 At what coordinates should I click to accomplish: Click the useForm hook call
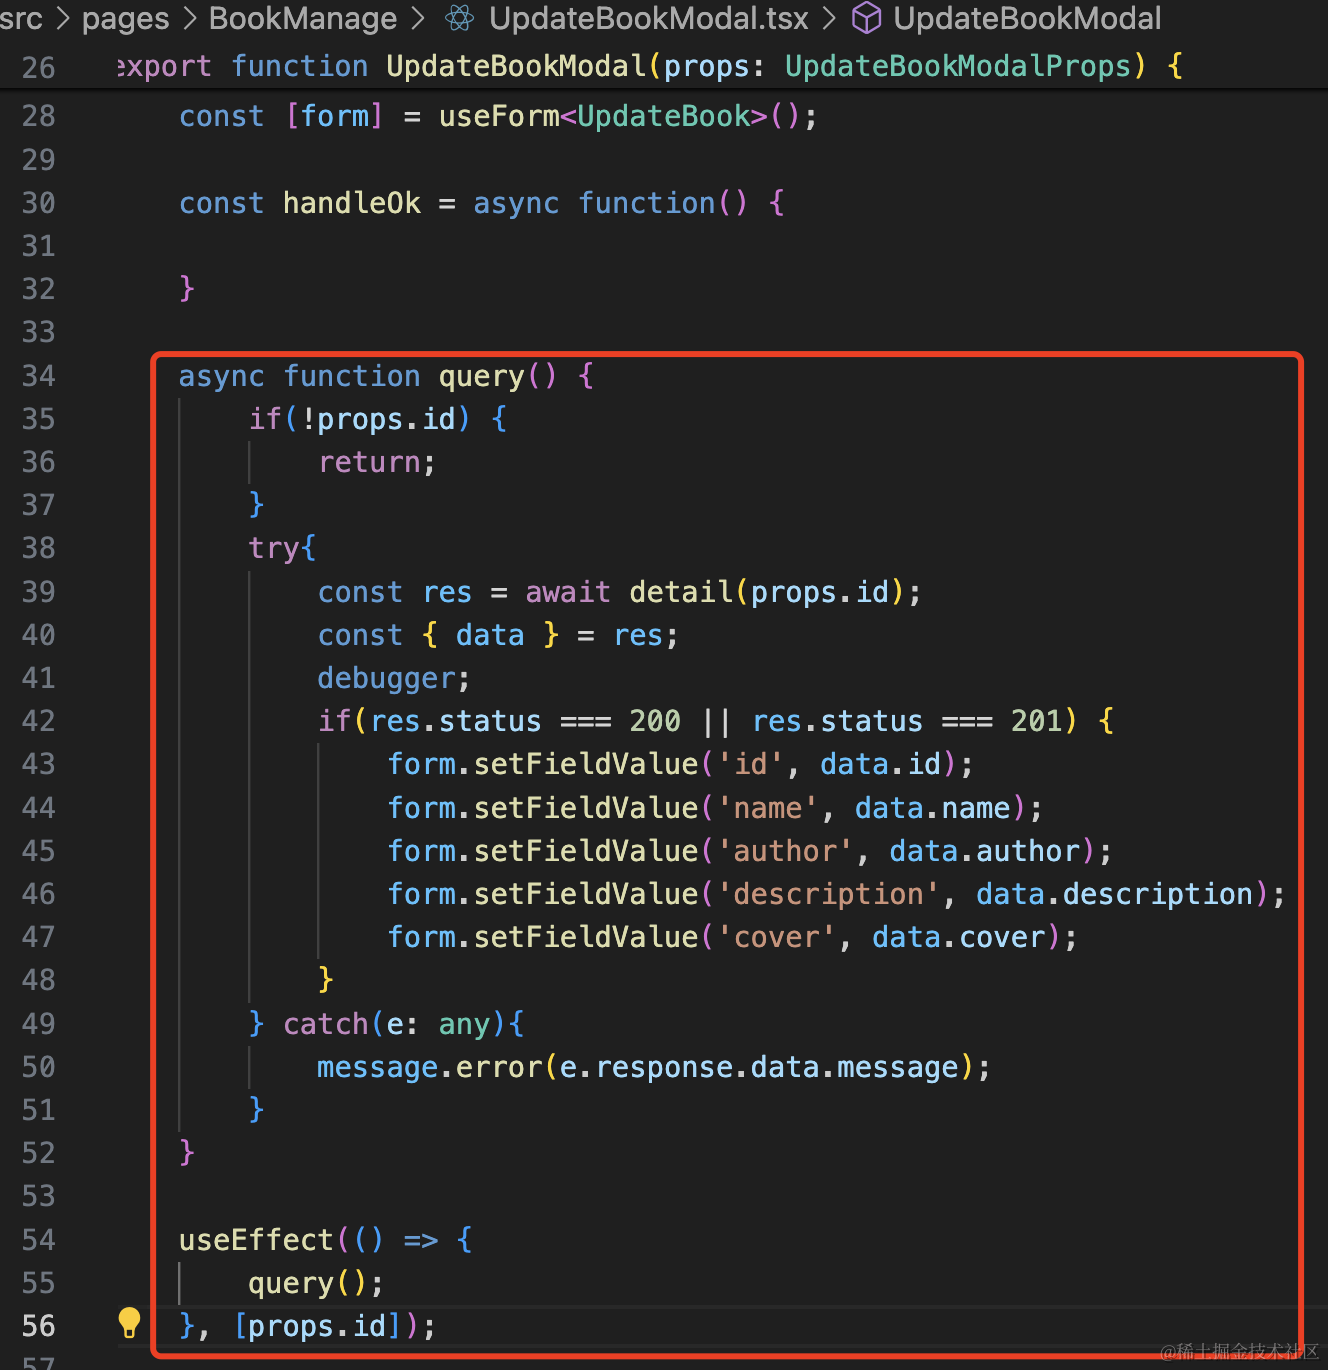[x=498, y=116]
